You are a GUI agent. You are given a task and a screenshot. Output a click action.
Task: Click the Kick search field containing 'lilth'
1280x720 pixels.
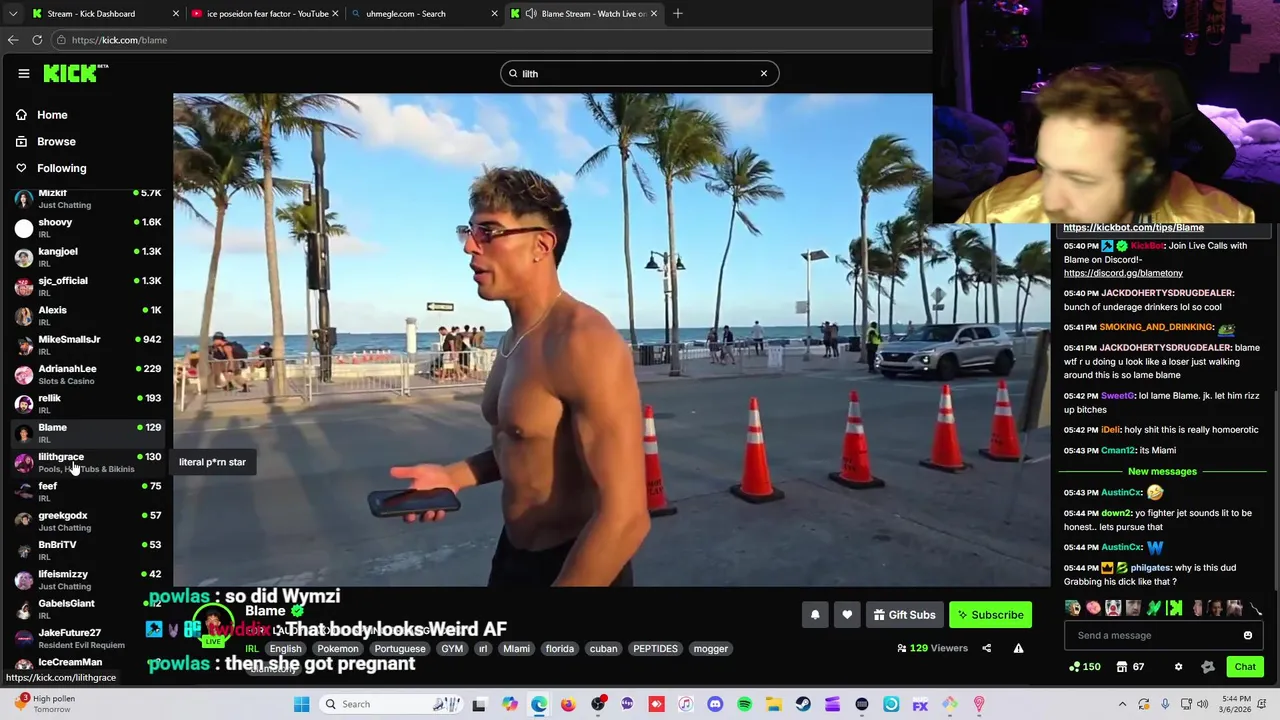tap(640, 73)
